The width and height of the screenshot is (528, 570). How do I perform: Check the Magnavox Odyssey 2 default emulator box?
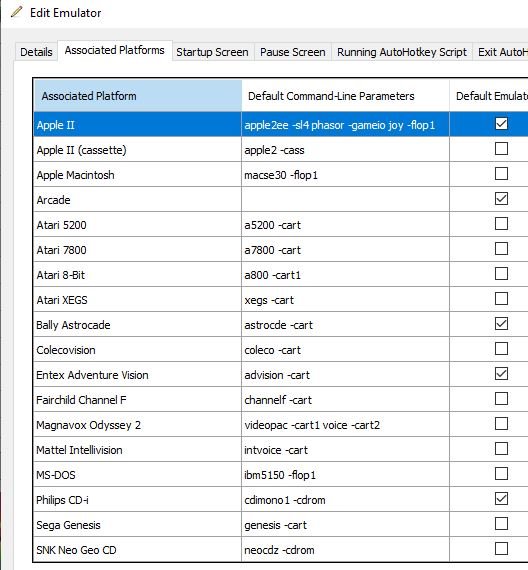[501, 424]
